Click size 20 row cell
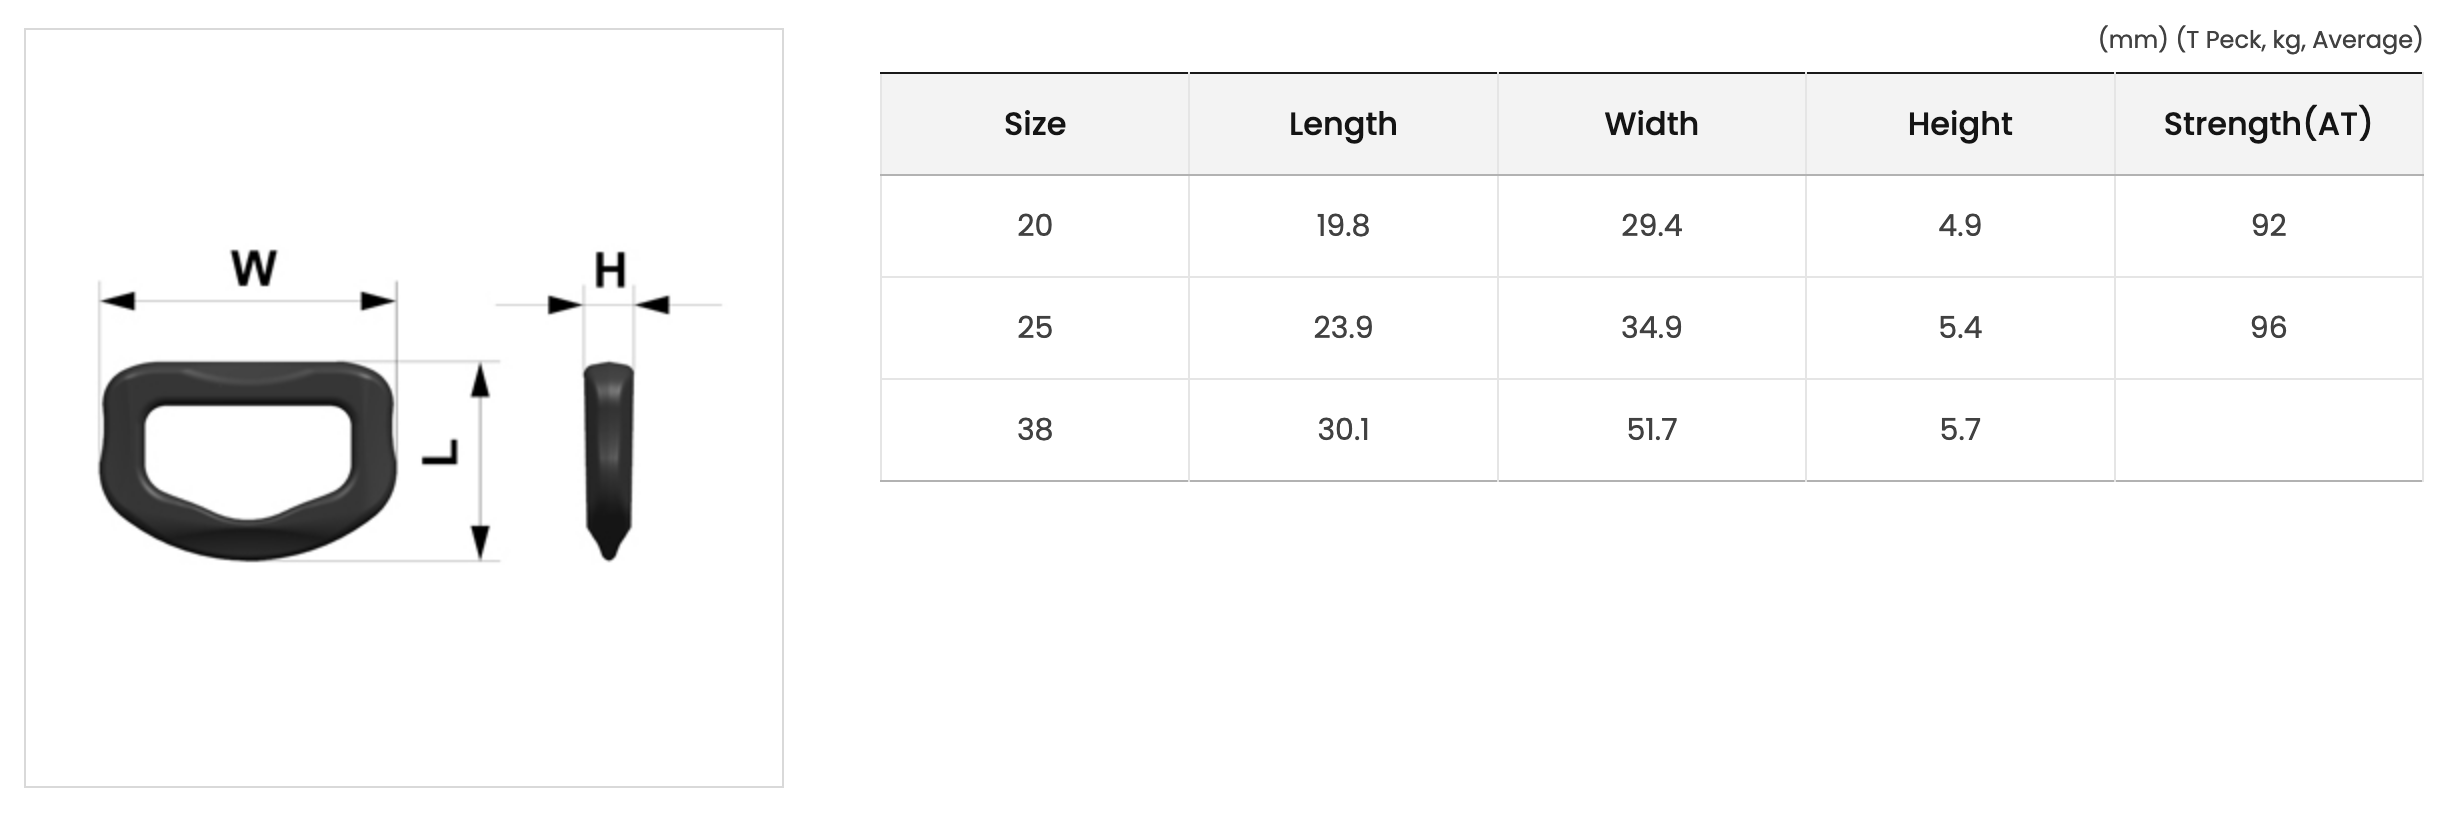This screenshot has height=840, width=2464. 1034,226
